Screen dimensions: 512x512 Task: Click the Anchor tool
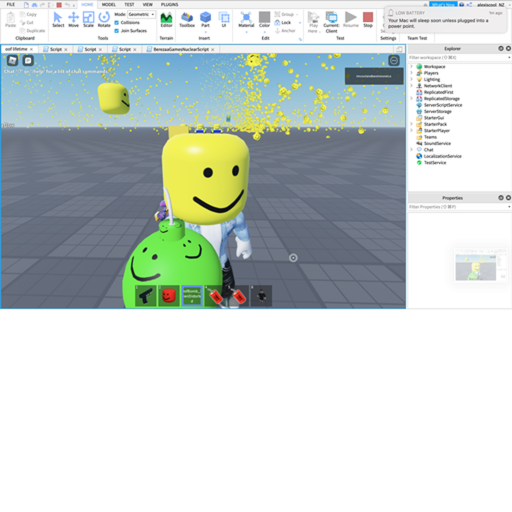285,31
